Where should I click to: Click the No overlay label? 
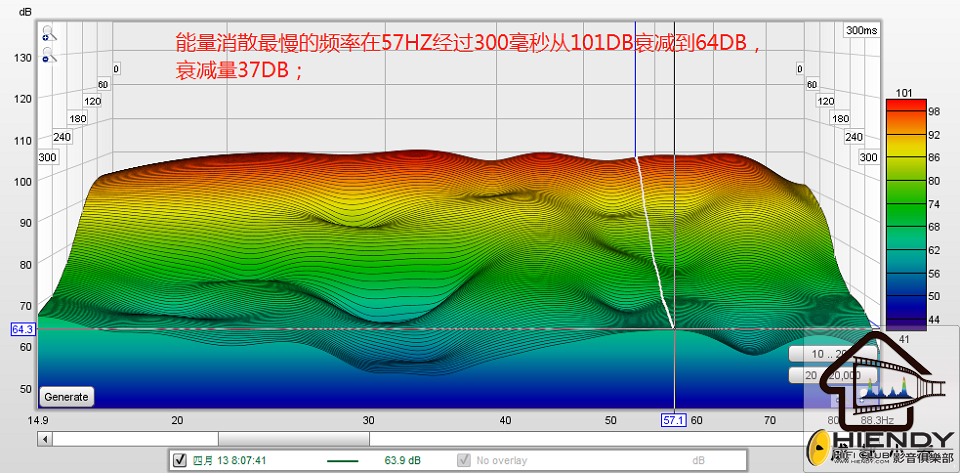501,460
